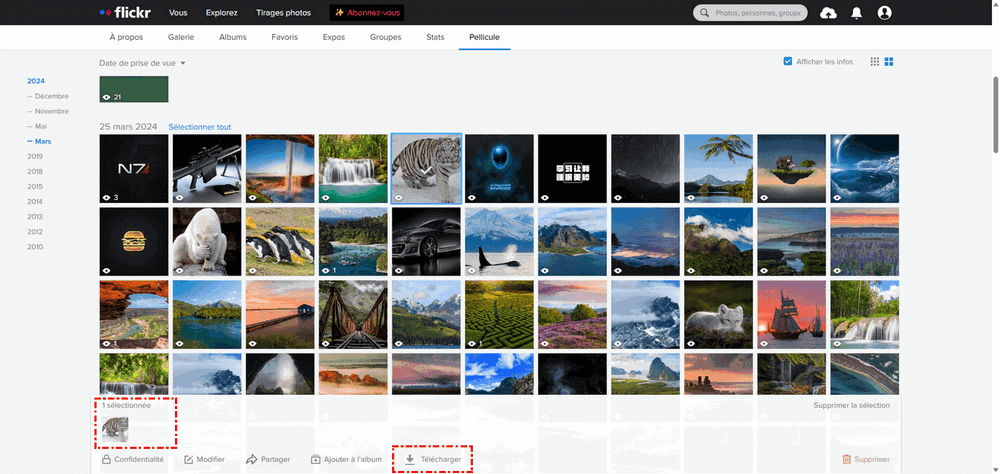Image resolution: width=1000 pixels, height=474 pixels.
Task: Open the user account avatar menu
Action: pos(884,13)
